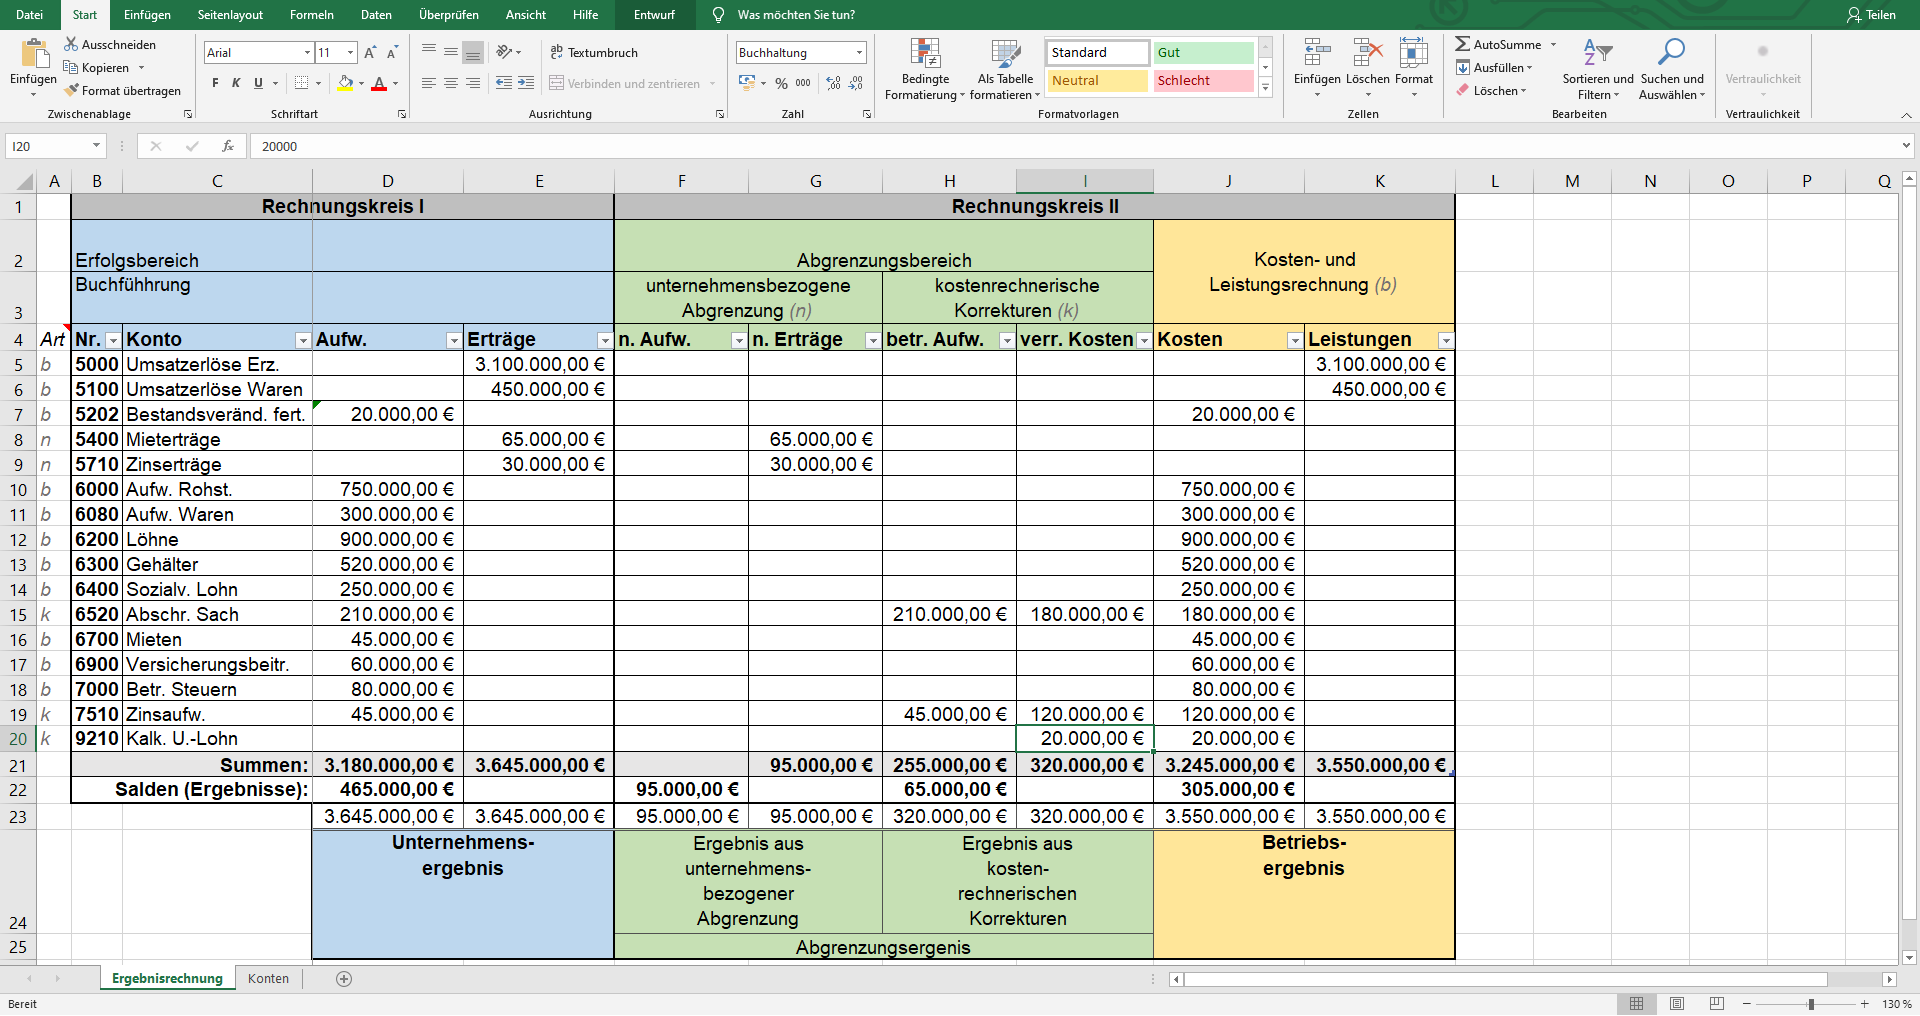Toggle Textumbruch wrap text

pyautogui.click(x=593, y=53)
